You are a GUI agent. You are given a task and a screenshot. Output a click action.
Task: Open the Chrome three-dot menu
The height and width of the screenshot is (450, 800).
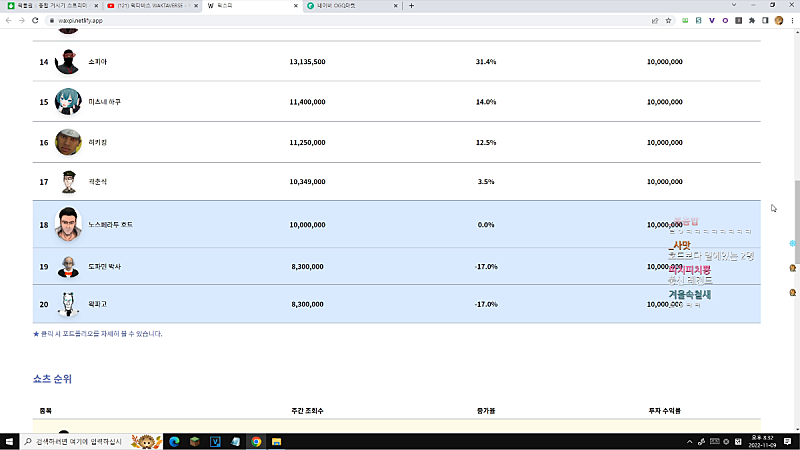click(x=792, y=20)
